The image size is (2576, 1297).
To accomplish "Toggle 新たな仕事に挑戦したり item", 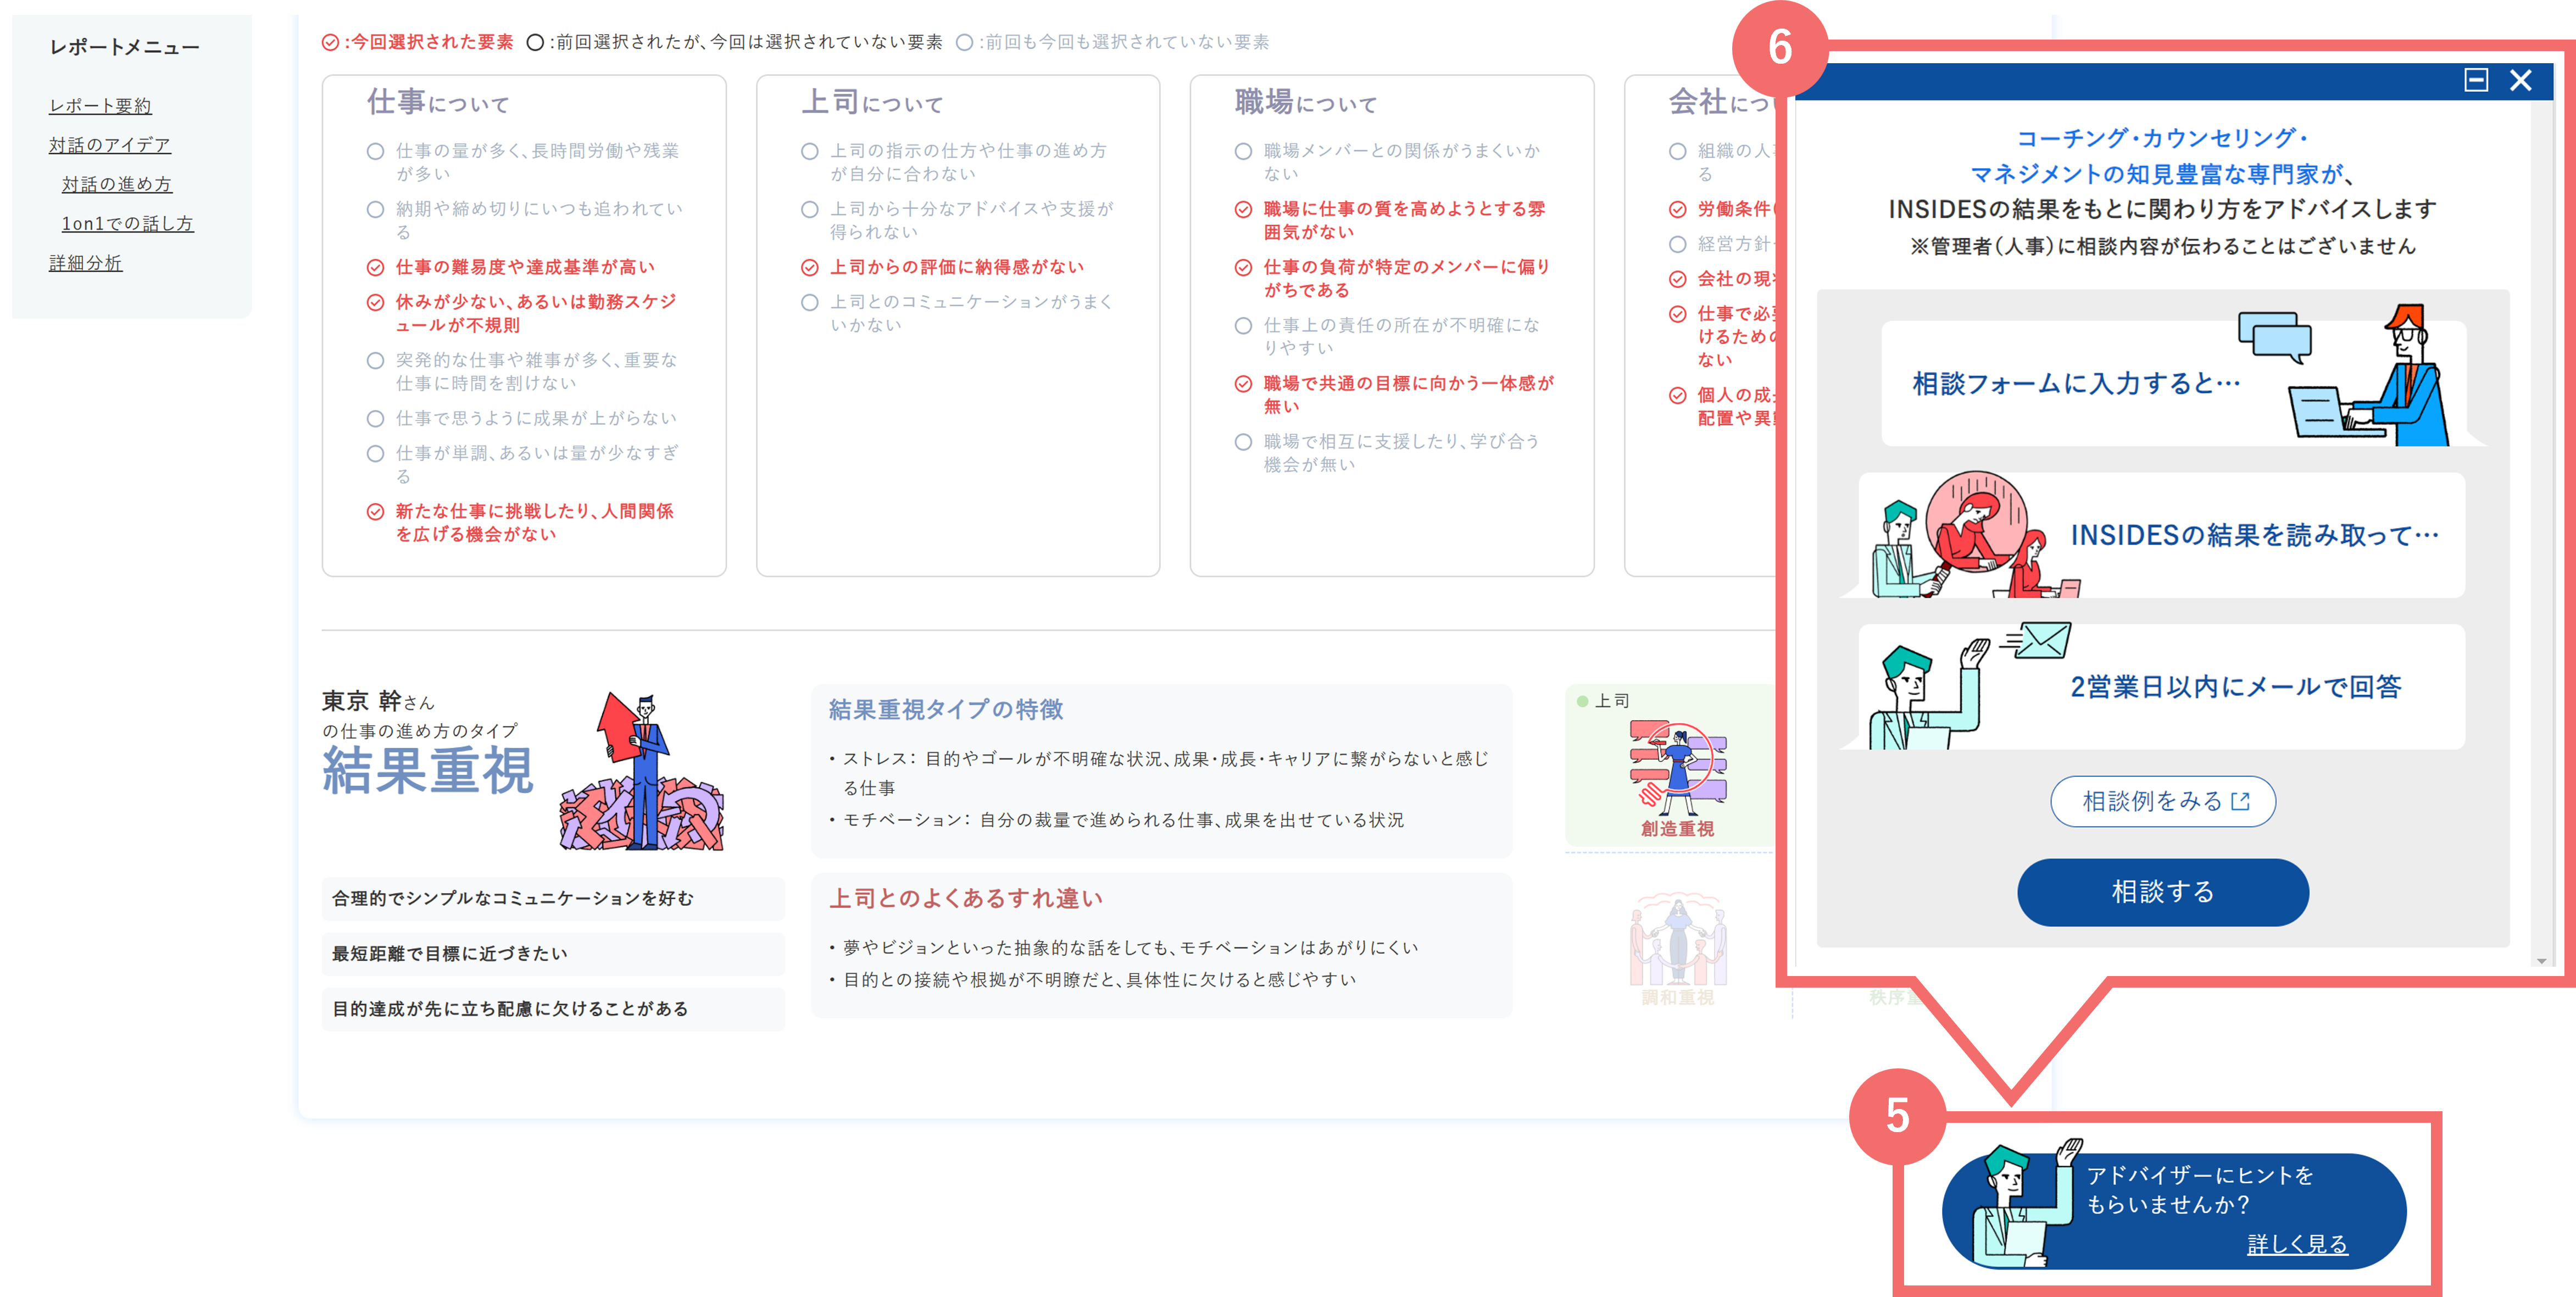I will click(x=520, y=522).
